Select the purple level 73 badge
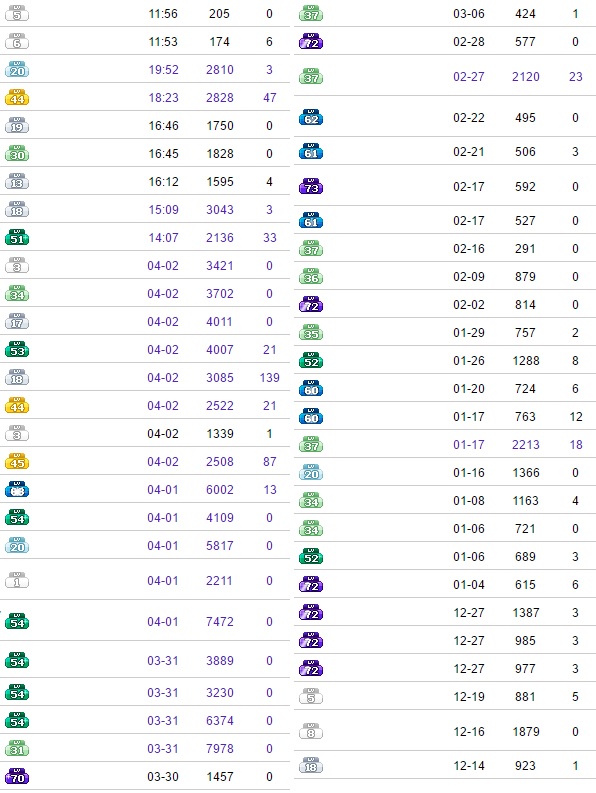 tap(311, 187)
